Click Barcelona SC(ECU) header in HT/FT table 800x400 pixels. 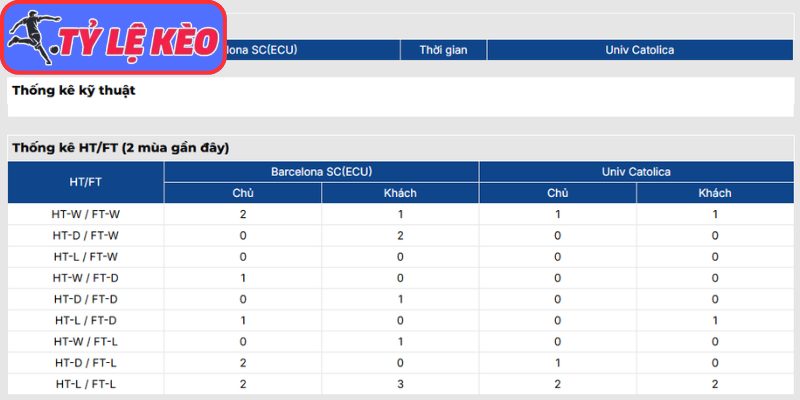[321, 172]
